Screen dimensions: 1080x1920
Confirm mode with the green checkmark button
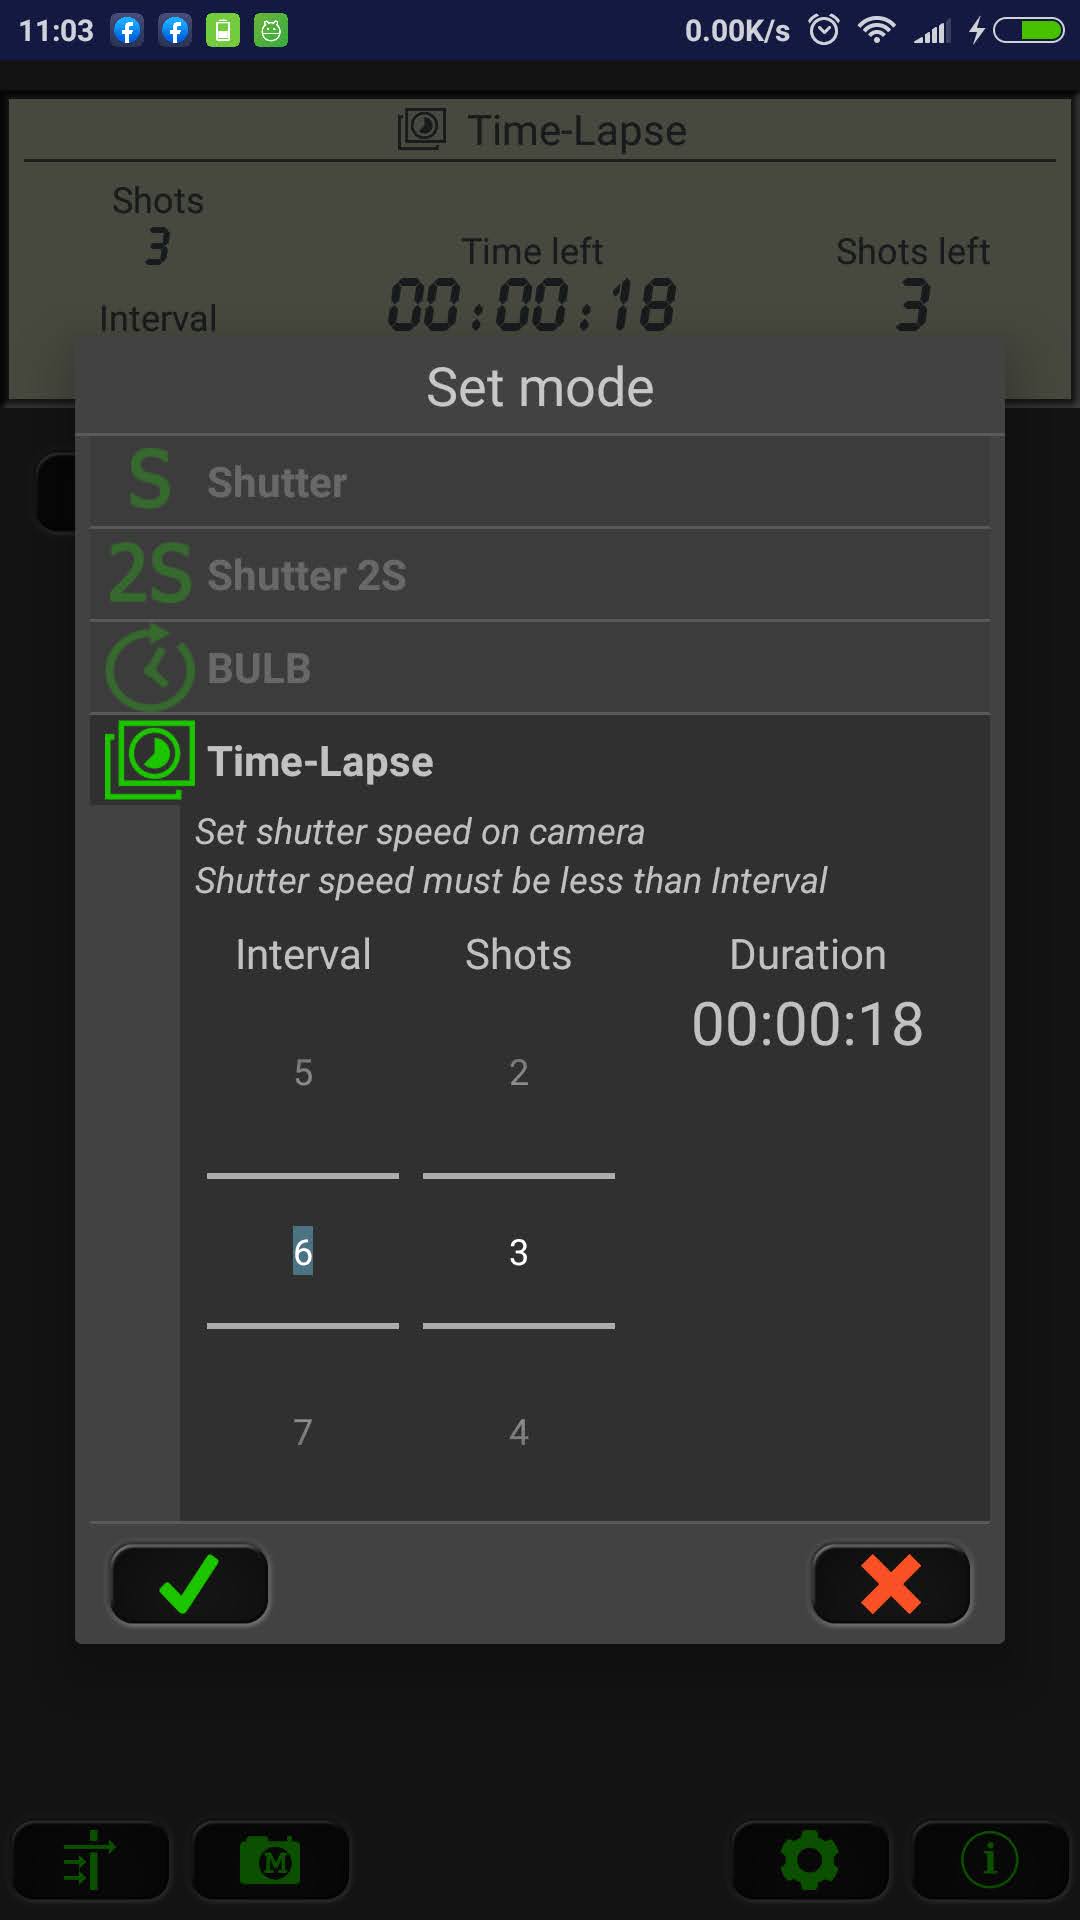click(189, 1584)
